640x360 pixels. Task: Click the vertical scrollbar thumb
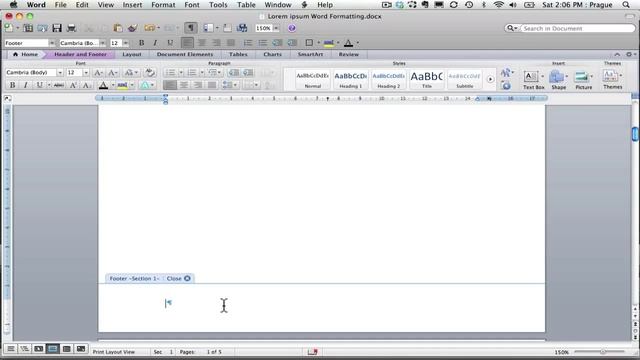[x=635, y=134]
